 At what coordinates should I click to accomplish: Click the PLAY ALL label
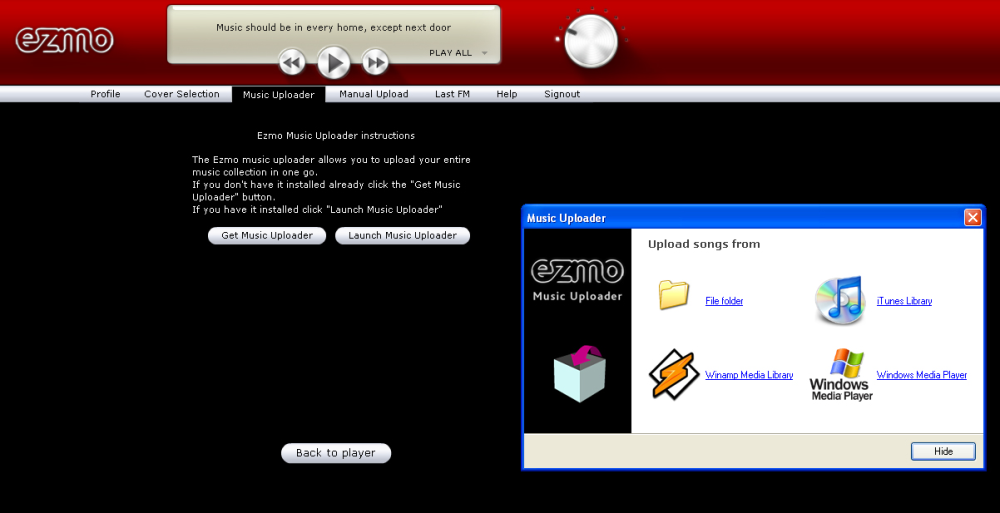(450, 53)
